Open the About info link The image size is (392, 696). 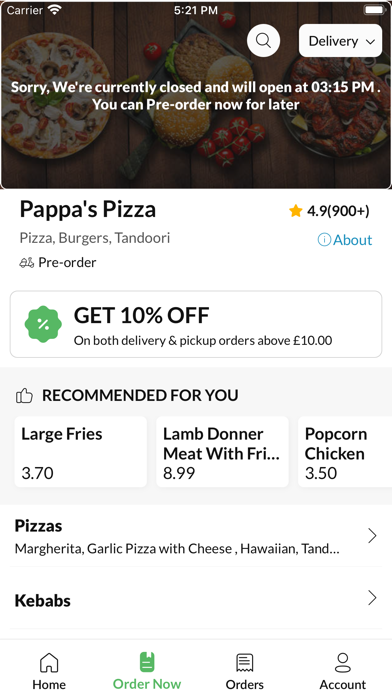coord(345,240)
